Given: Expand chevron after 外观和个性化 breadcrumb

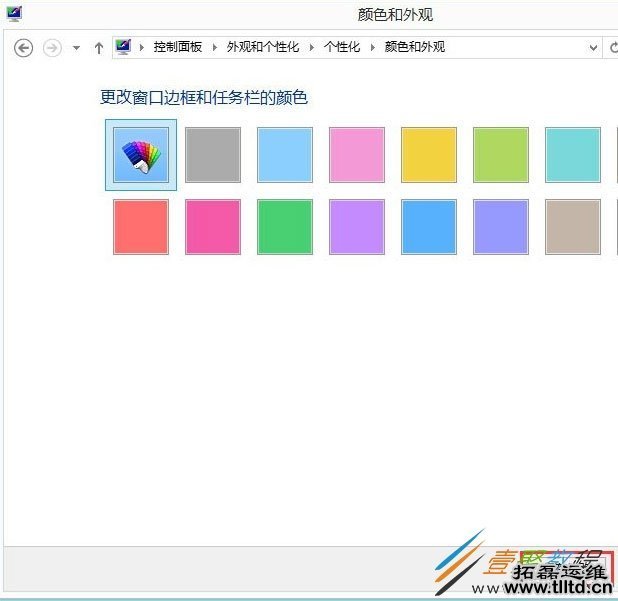Looking at the screenshot, I should tap(312, 48).
